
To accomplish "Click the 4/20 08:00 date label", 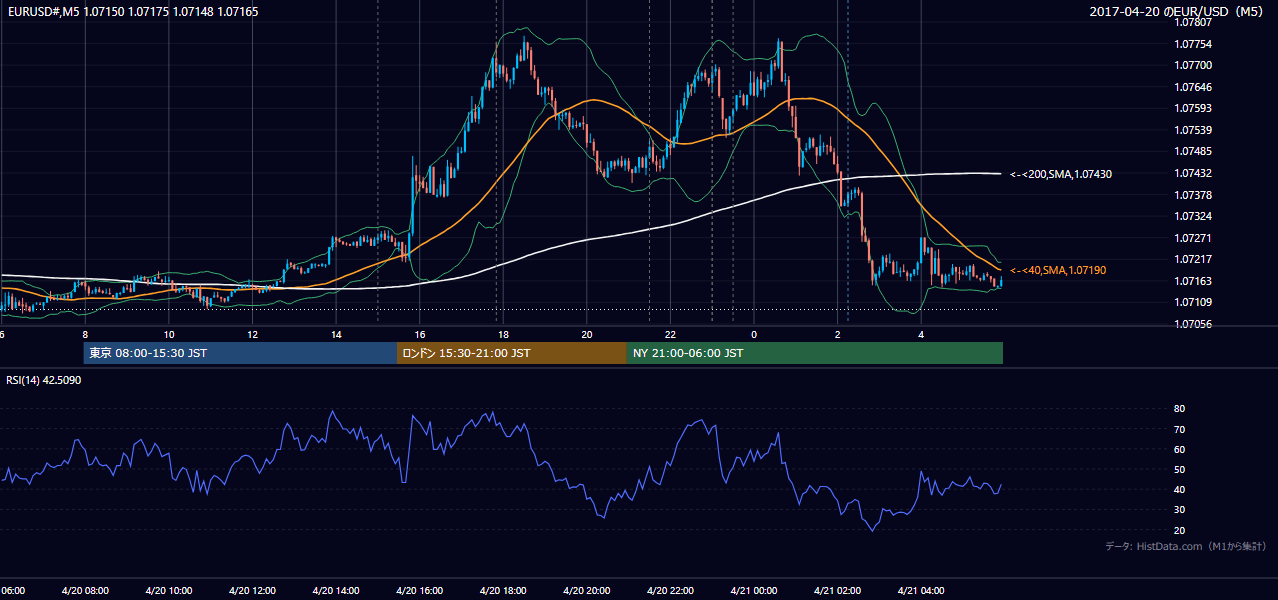I will (x=85, y=590).
